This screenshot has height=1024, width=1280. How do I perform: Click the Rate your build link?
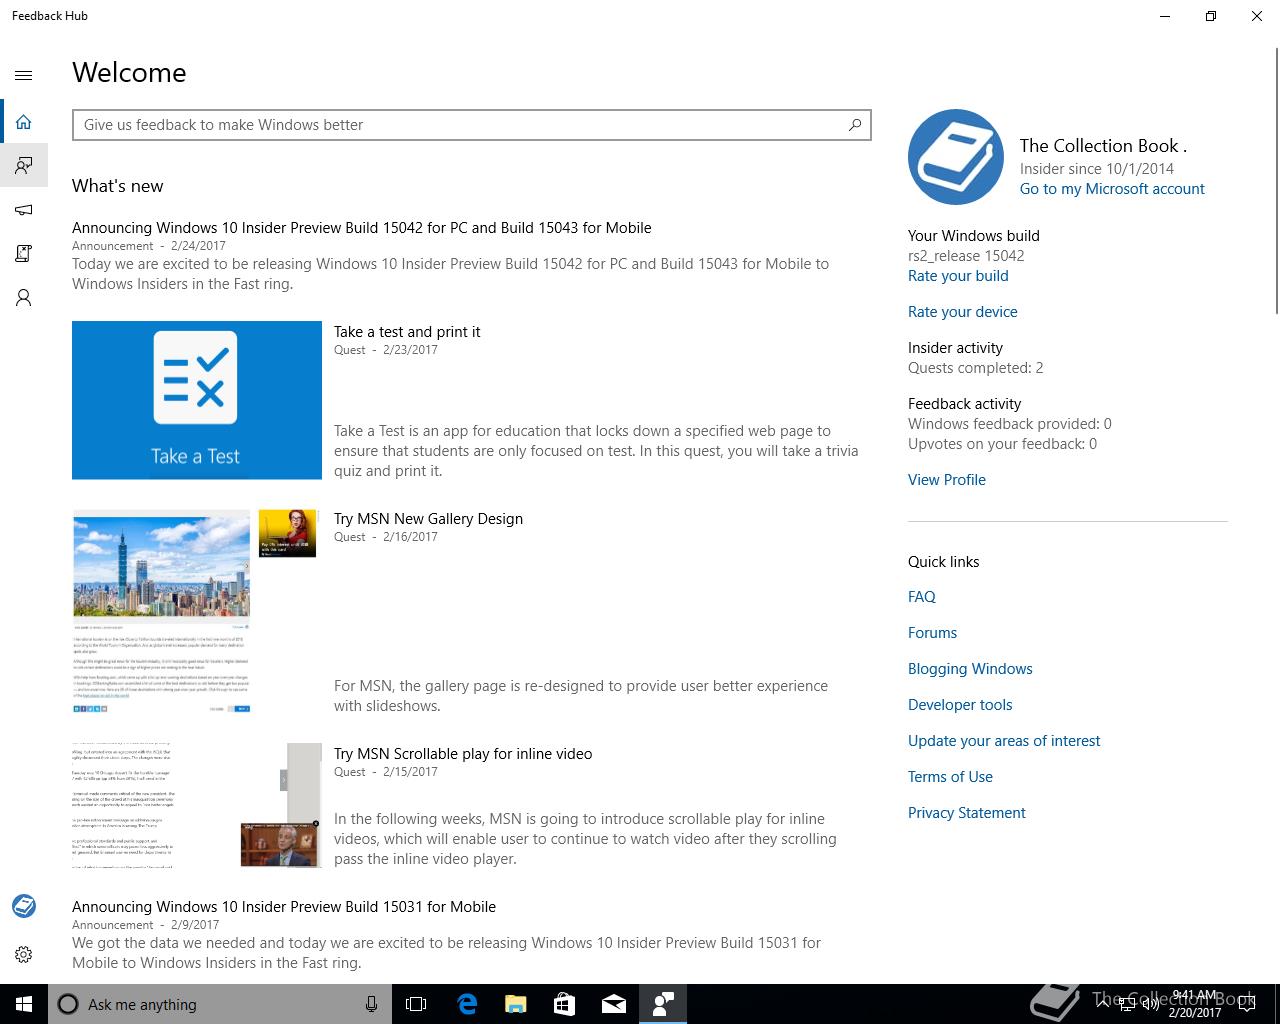[x=958, y=276]
